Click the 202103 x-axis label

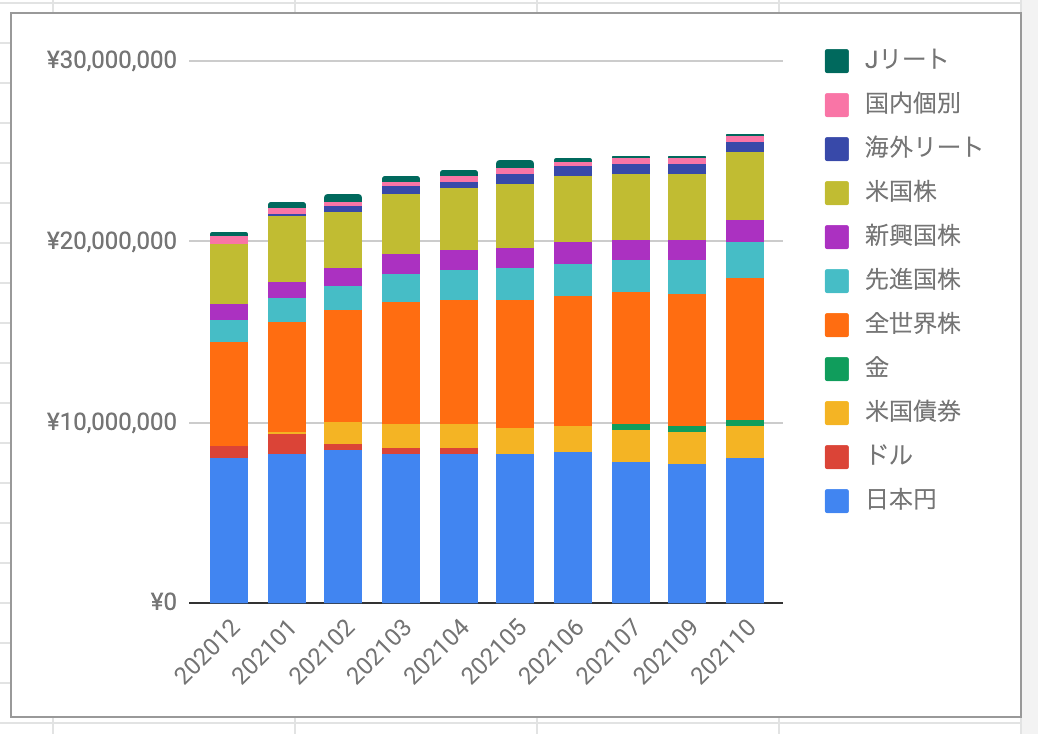[x=381, y=652]
